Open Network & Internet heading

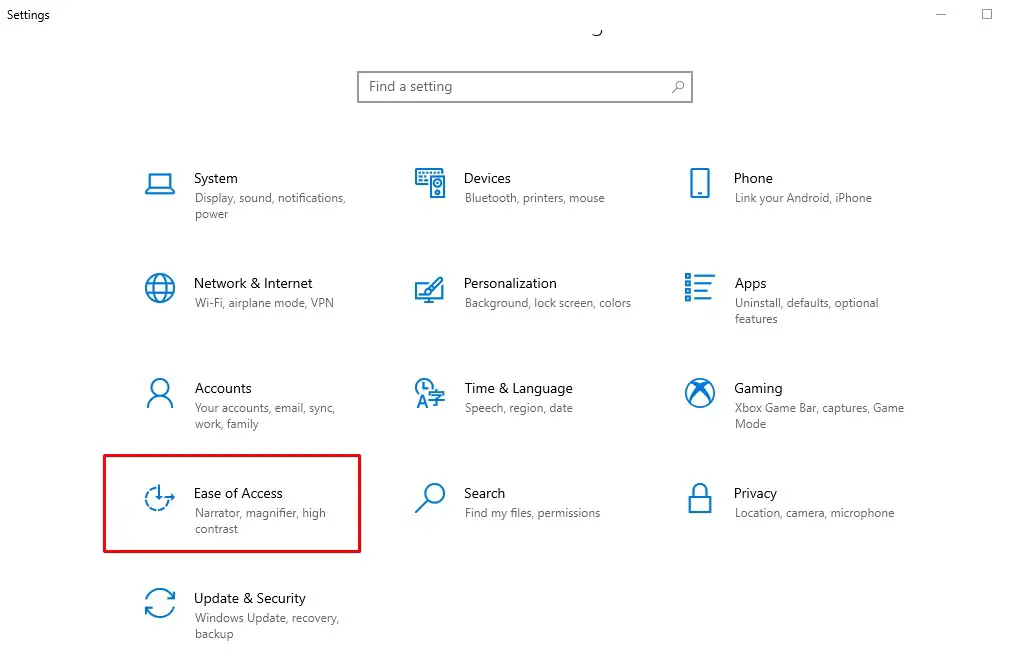253,283
